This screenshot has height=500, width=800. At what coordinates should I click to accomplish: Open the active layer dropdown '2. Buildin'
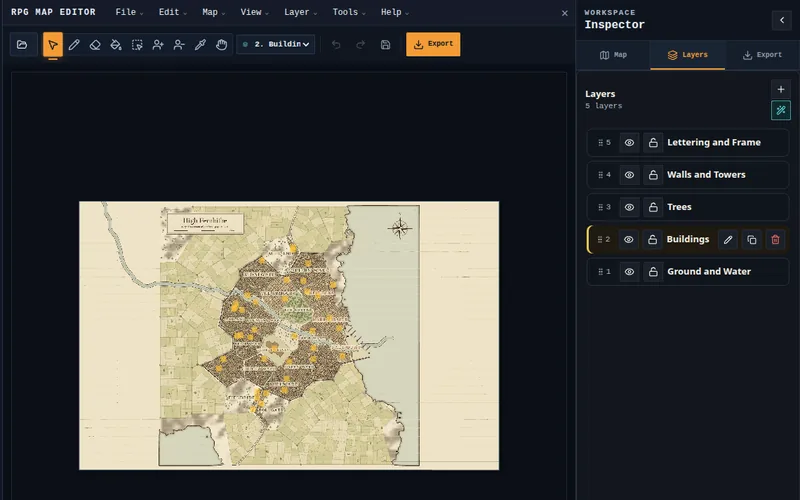276,44
